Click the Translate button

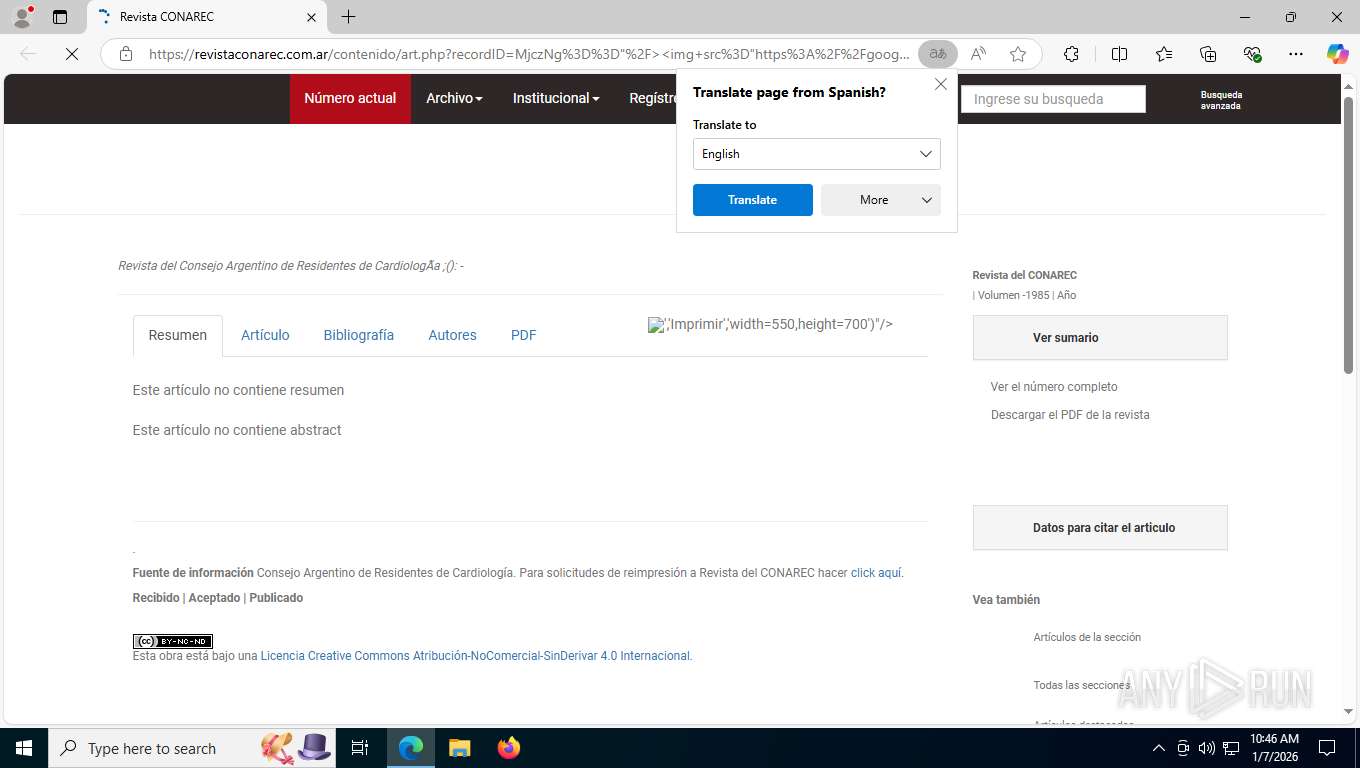(x=753, y=200)
